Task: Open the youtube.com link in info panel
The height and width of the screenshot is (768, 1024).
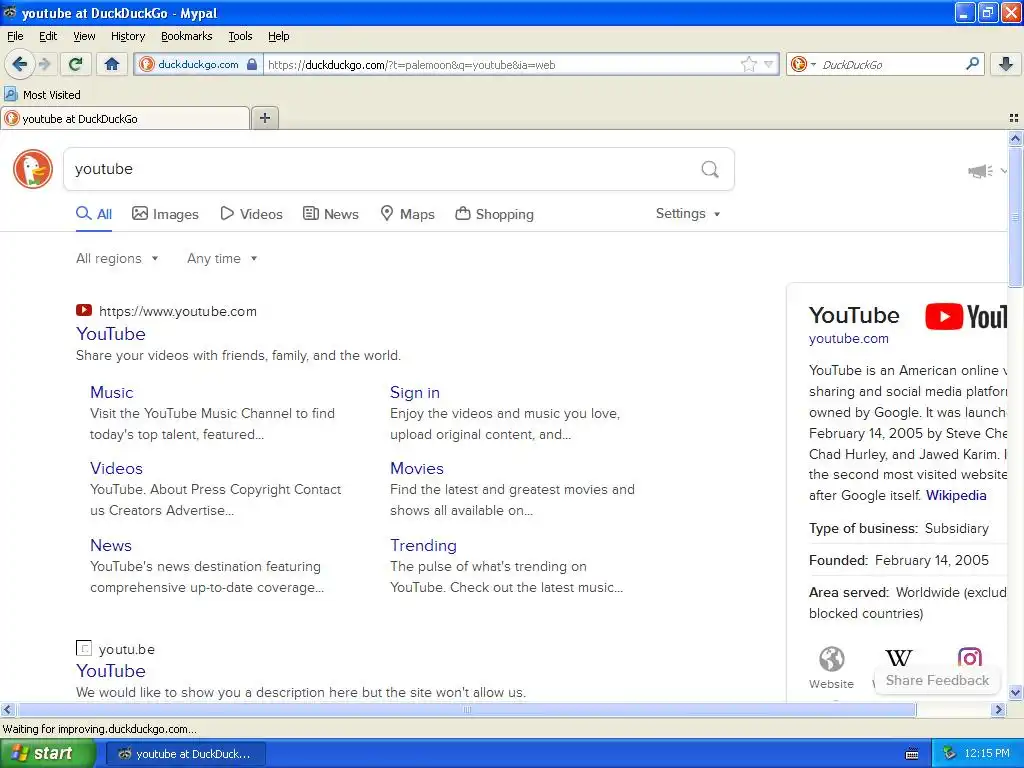Action: click(x=848, y=338)
